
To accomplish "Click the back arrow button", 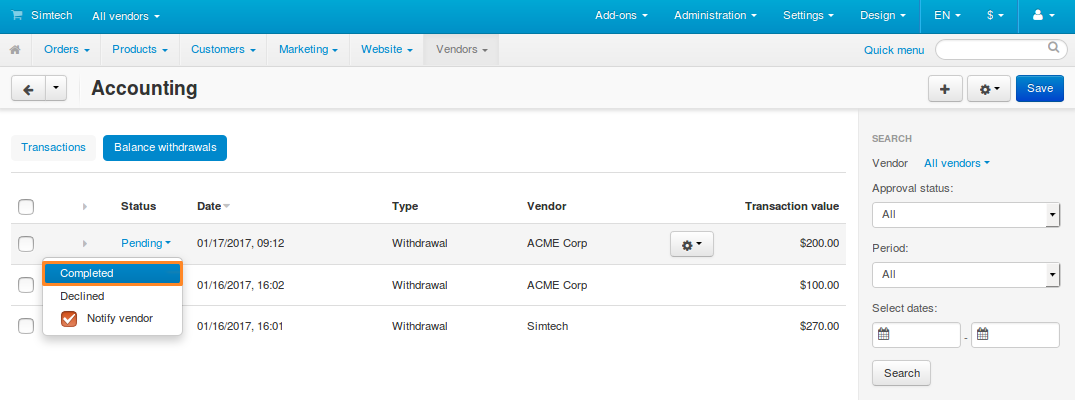I will click(x=28, y=89).
